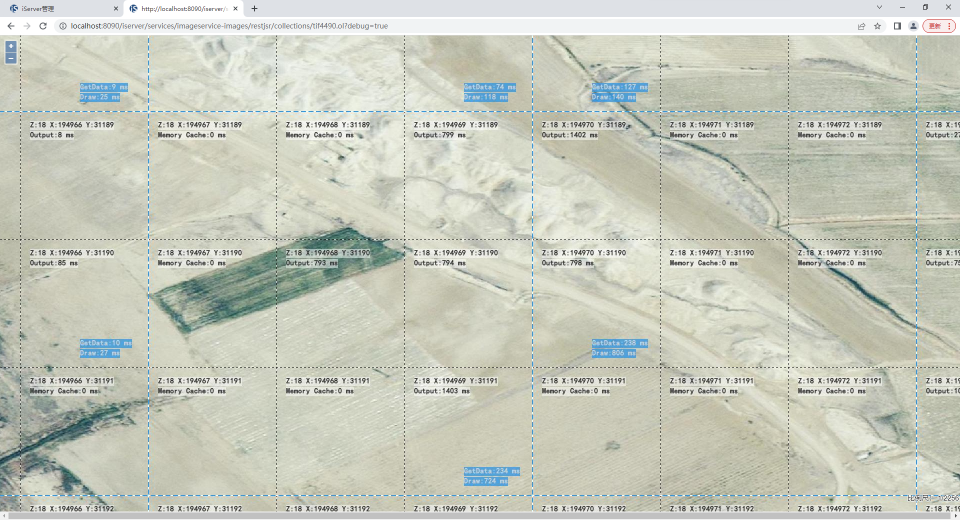The width and height of the screenshot is (960, 520).
Task: Select the localhost:8090 iserver tab
Action: [x=180, y=8]
